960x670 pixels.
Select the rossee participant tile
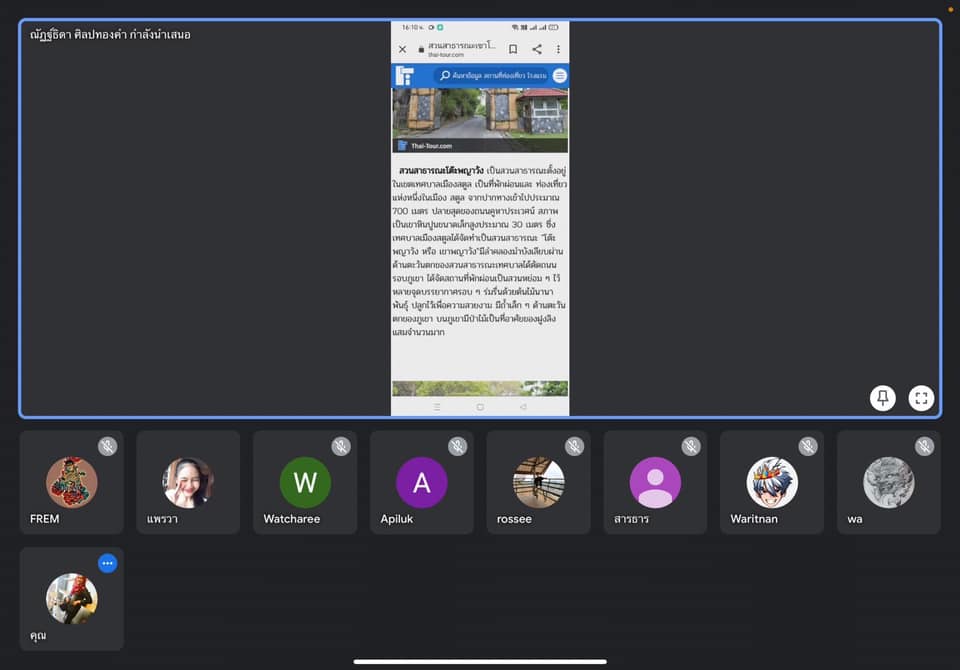538,482
